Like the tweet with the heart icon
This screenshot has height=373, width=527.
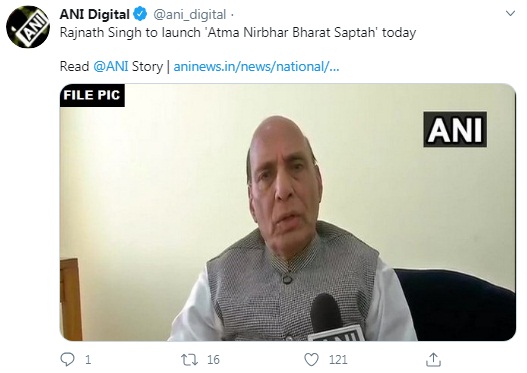311,360
